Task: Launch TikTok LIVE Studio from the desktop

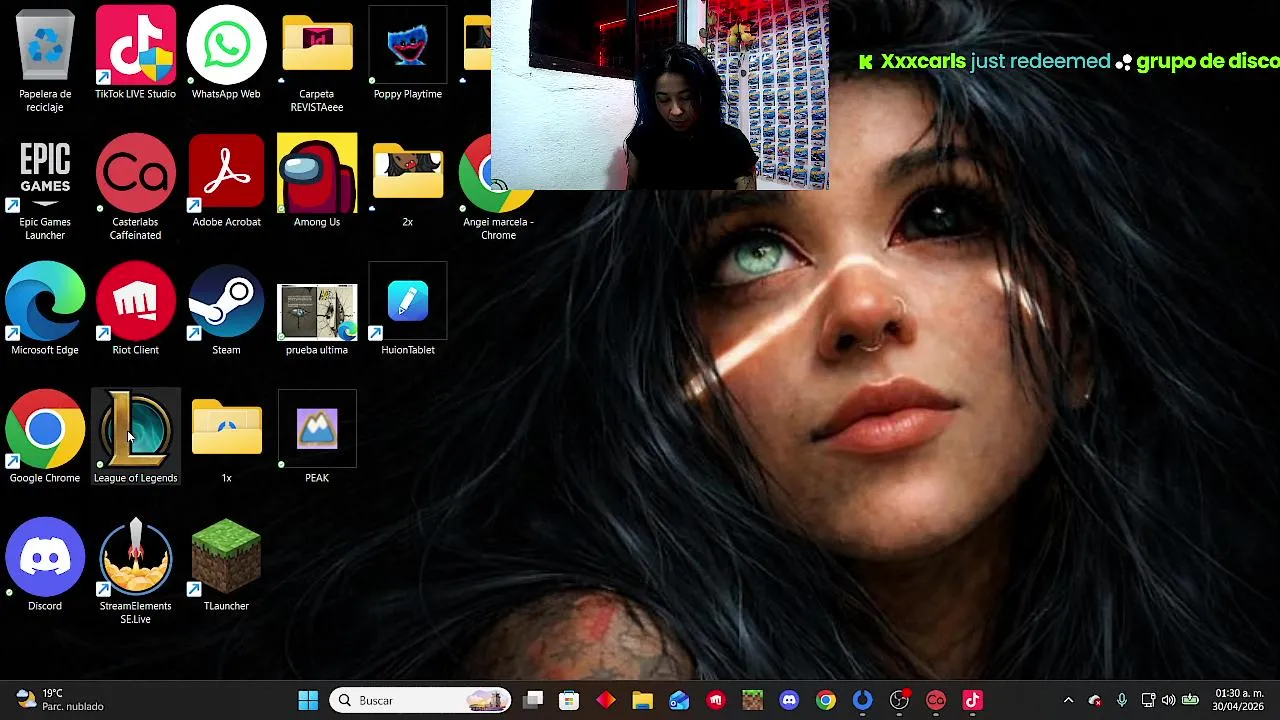Action: (135, 53)
